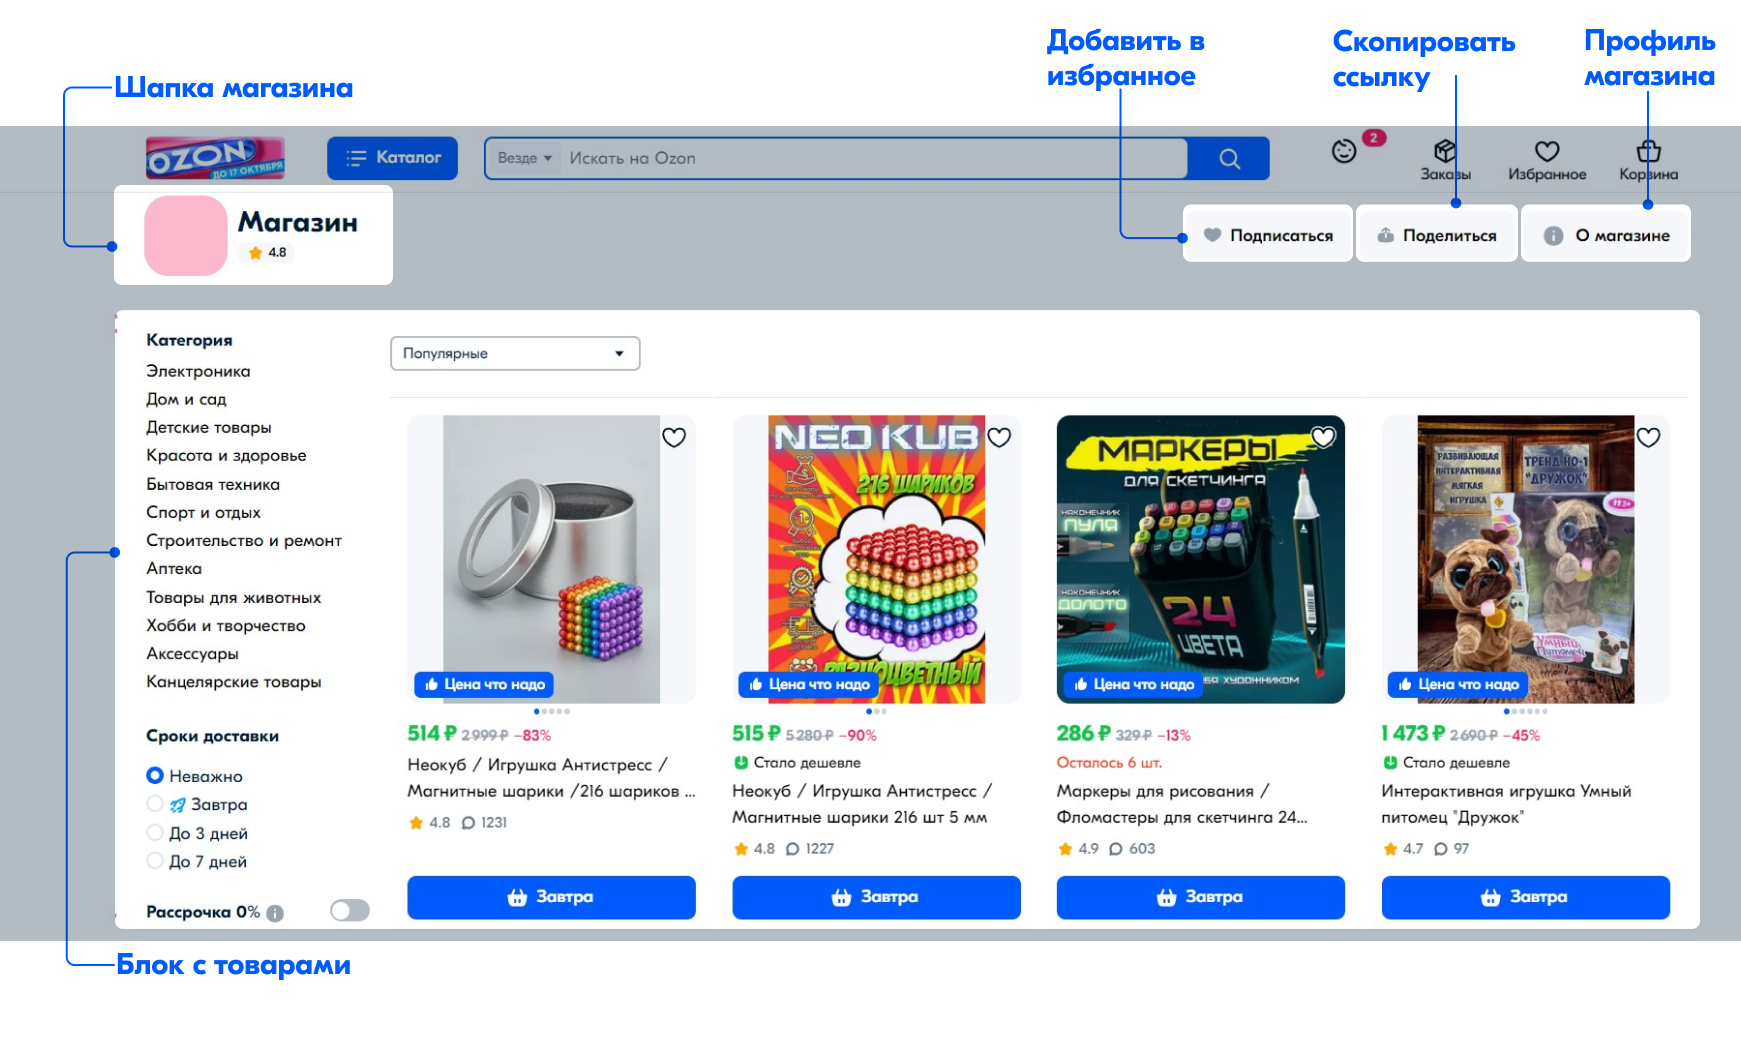This screenshot has height=1053, width=1741.
Task: Click the magnifier search button
Action: 1229,158
